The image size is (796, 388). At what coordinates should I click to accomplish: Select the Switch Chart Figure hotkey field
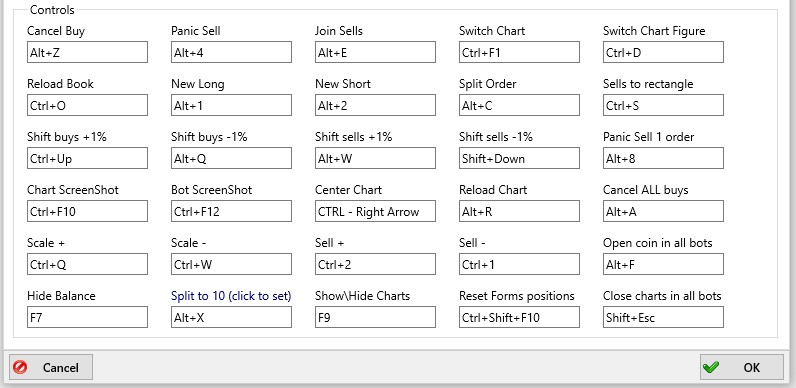coord(664,52)
